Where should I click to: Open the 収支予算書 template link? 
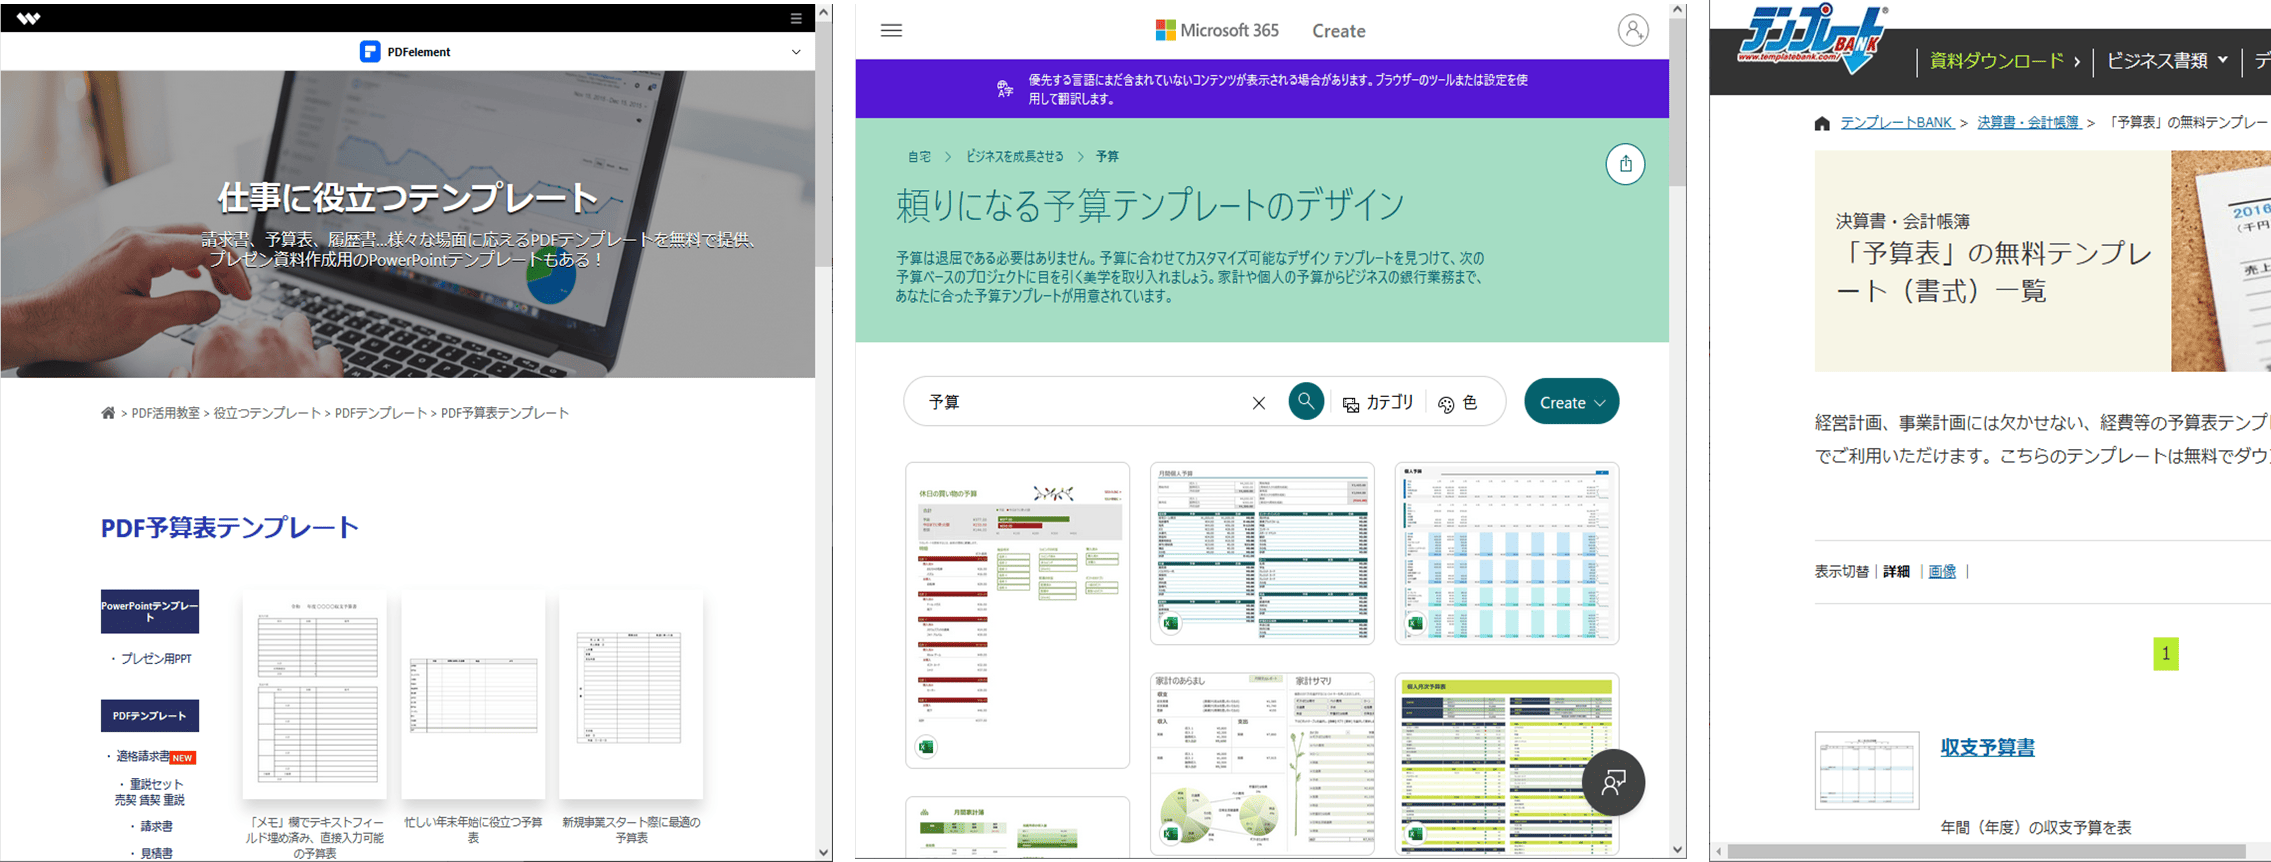coord(1987,747)
